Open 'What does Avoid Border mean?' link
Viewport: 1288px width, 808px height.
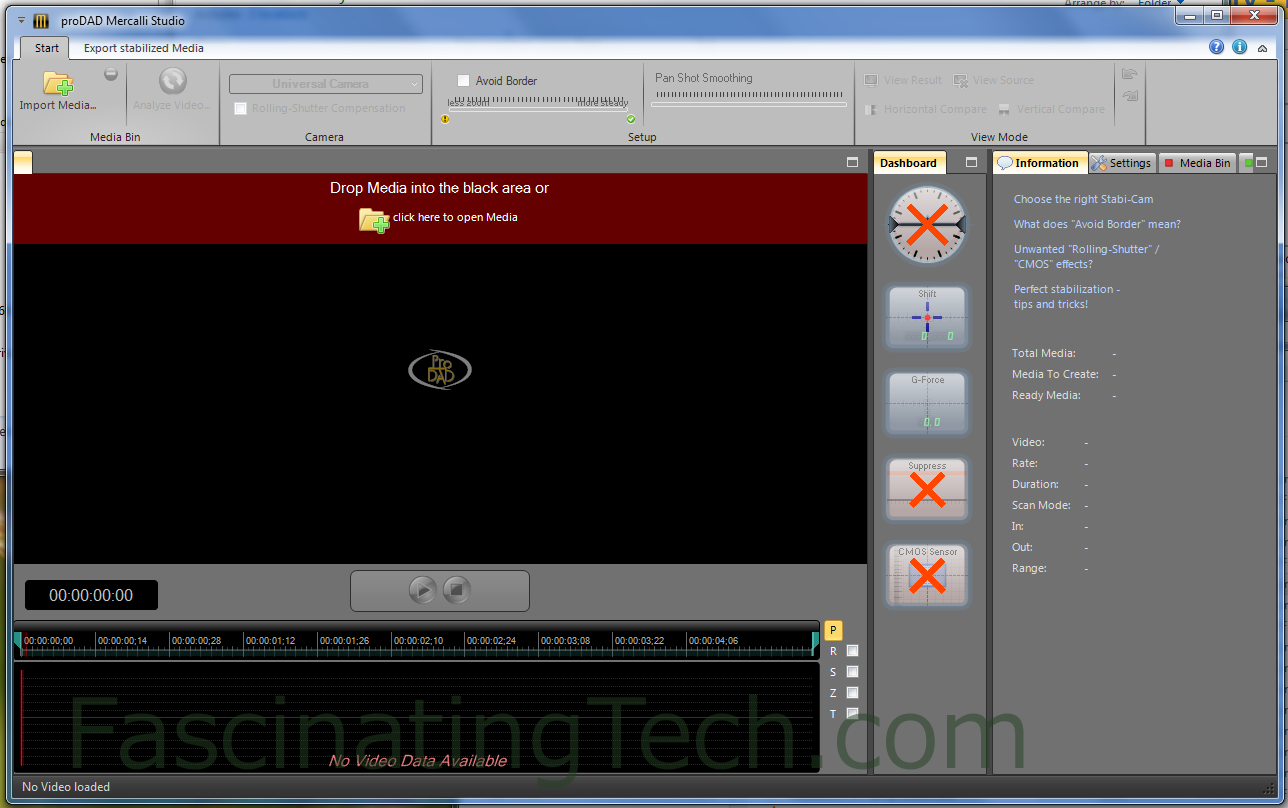click(1097, 224)
